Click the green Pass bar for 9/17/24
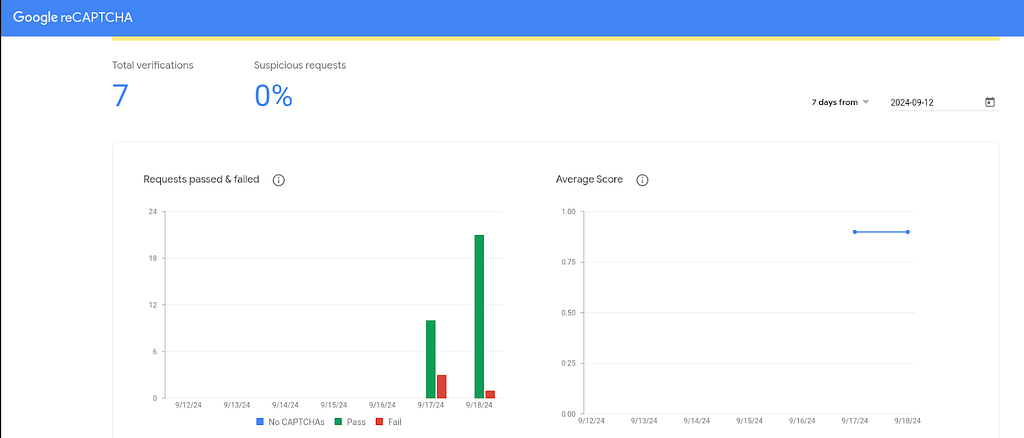 coord(430,359)
